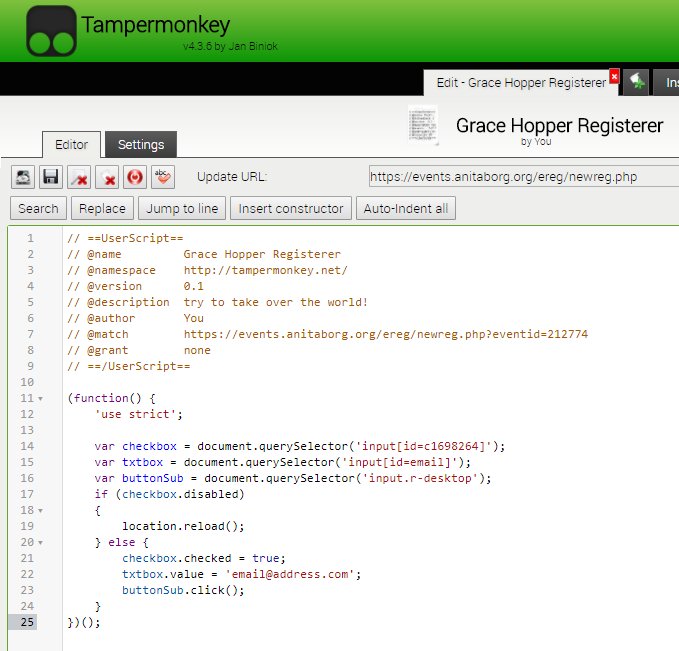679x651 pixels.
Task: Click the 'checkbox.checked = true;' line
Action: (204, 559)
